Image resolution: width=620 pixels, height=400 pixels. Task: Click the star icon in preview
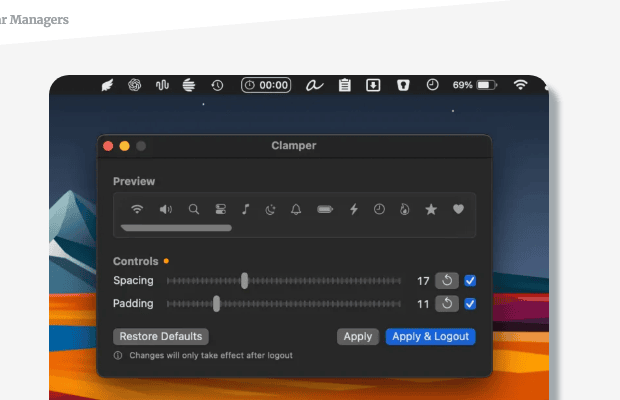431,209
